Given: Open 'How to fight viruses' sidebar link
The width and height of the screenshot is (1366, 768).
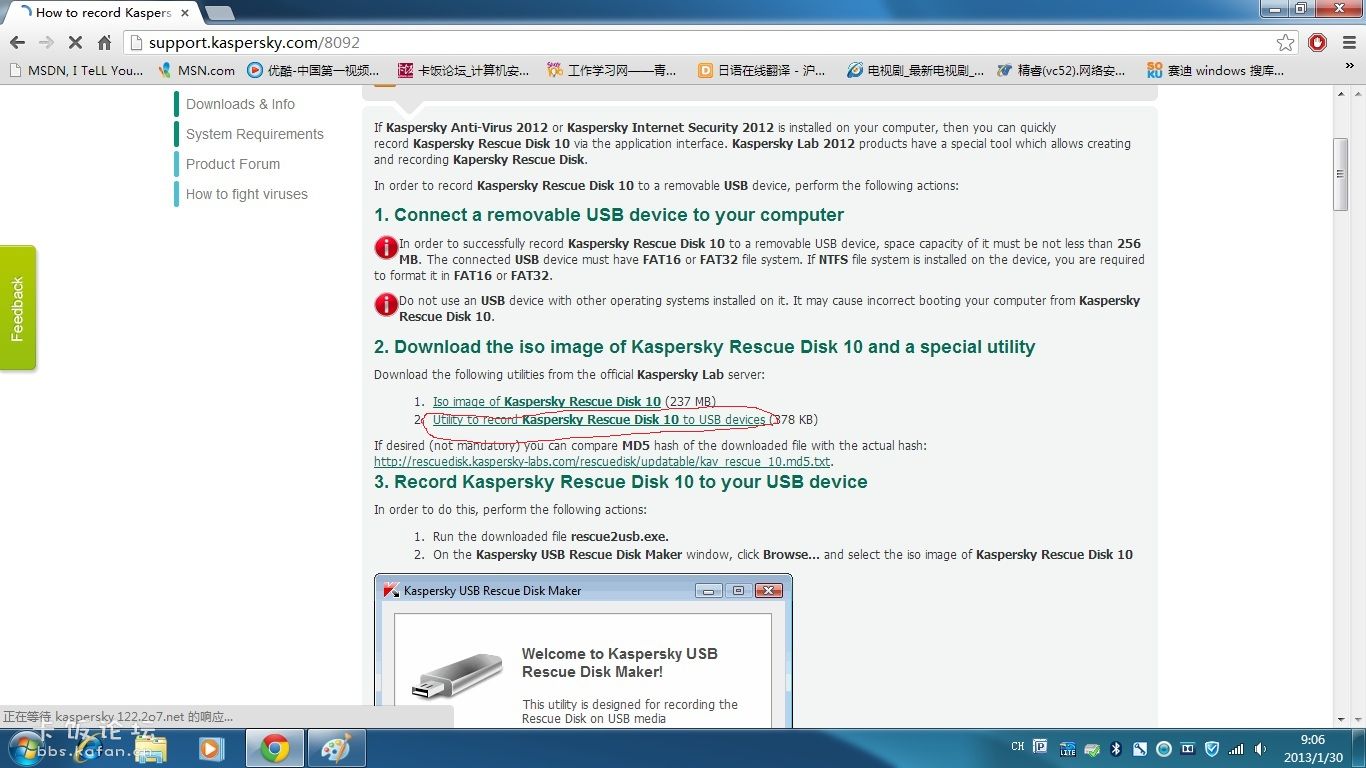Looking at the screenshot, I should point(246,194).
